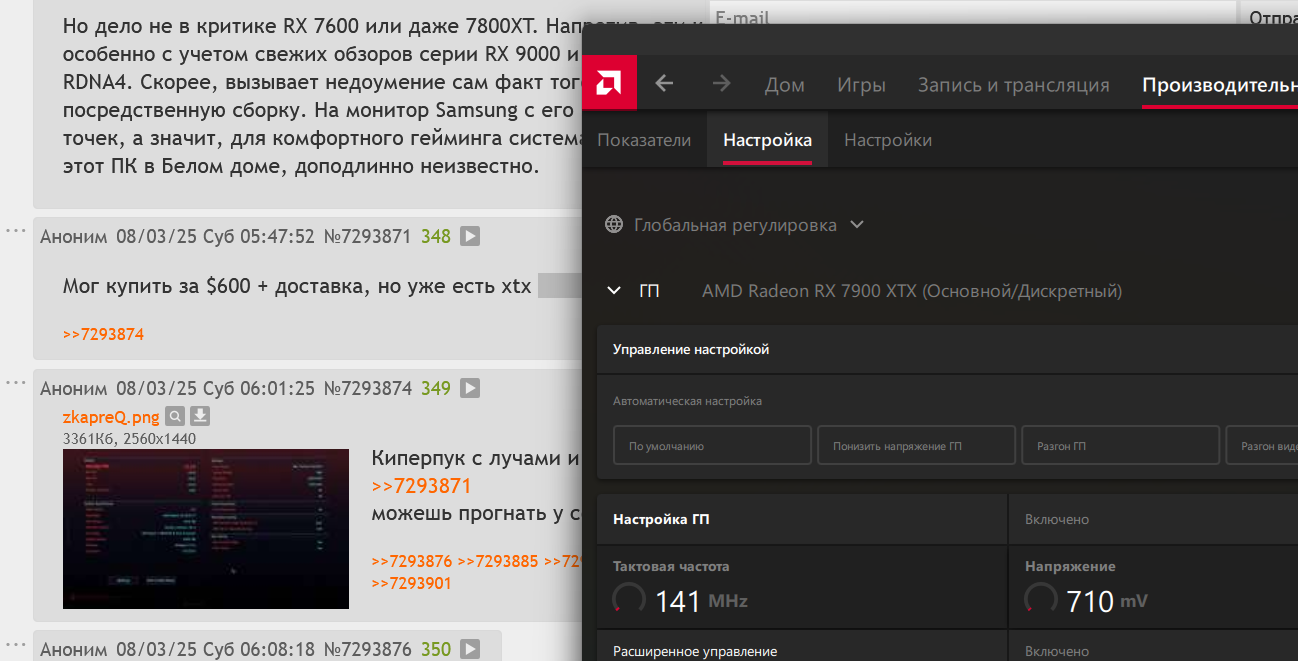Image resolution: width=1298 pixels, height=661 pixels.
Task: Open post menu dots for post №7293874
Action: click(15, 383)
